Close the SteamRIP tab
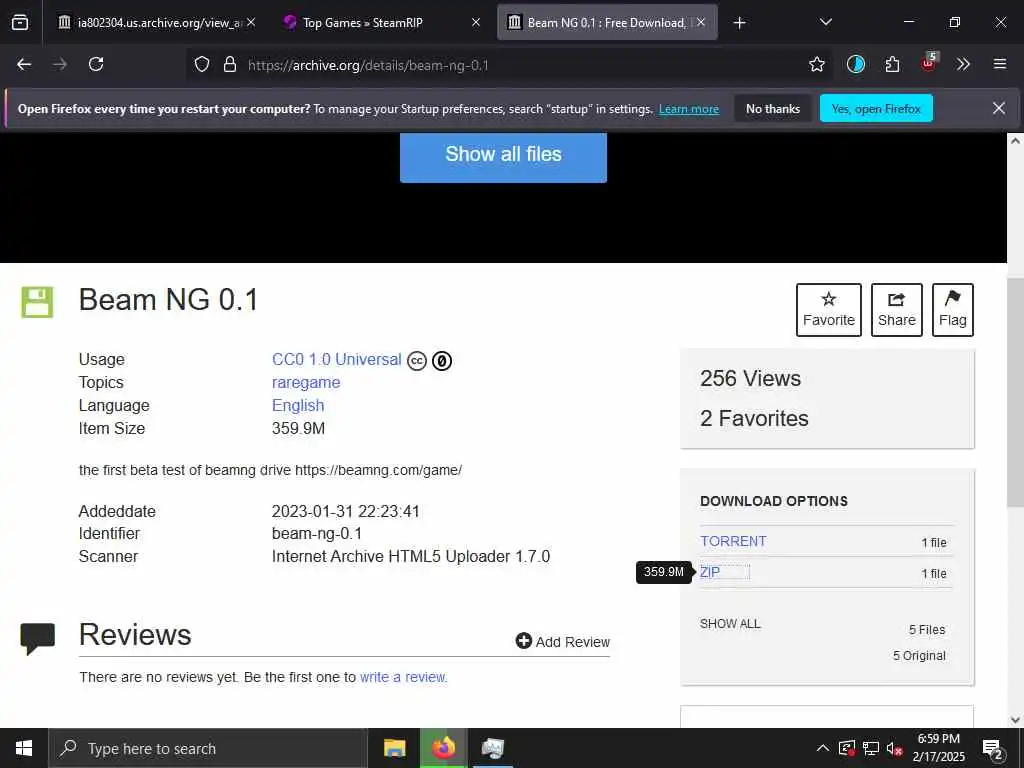 point(475,22)
